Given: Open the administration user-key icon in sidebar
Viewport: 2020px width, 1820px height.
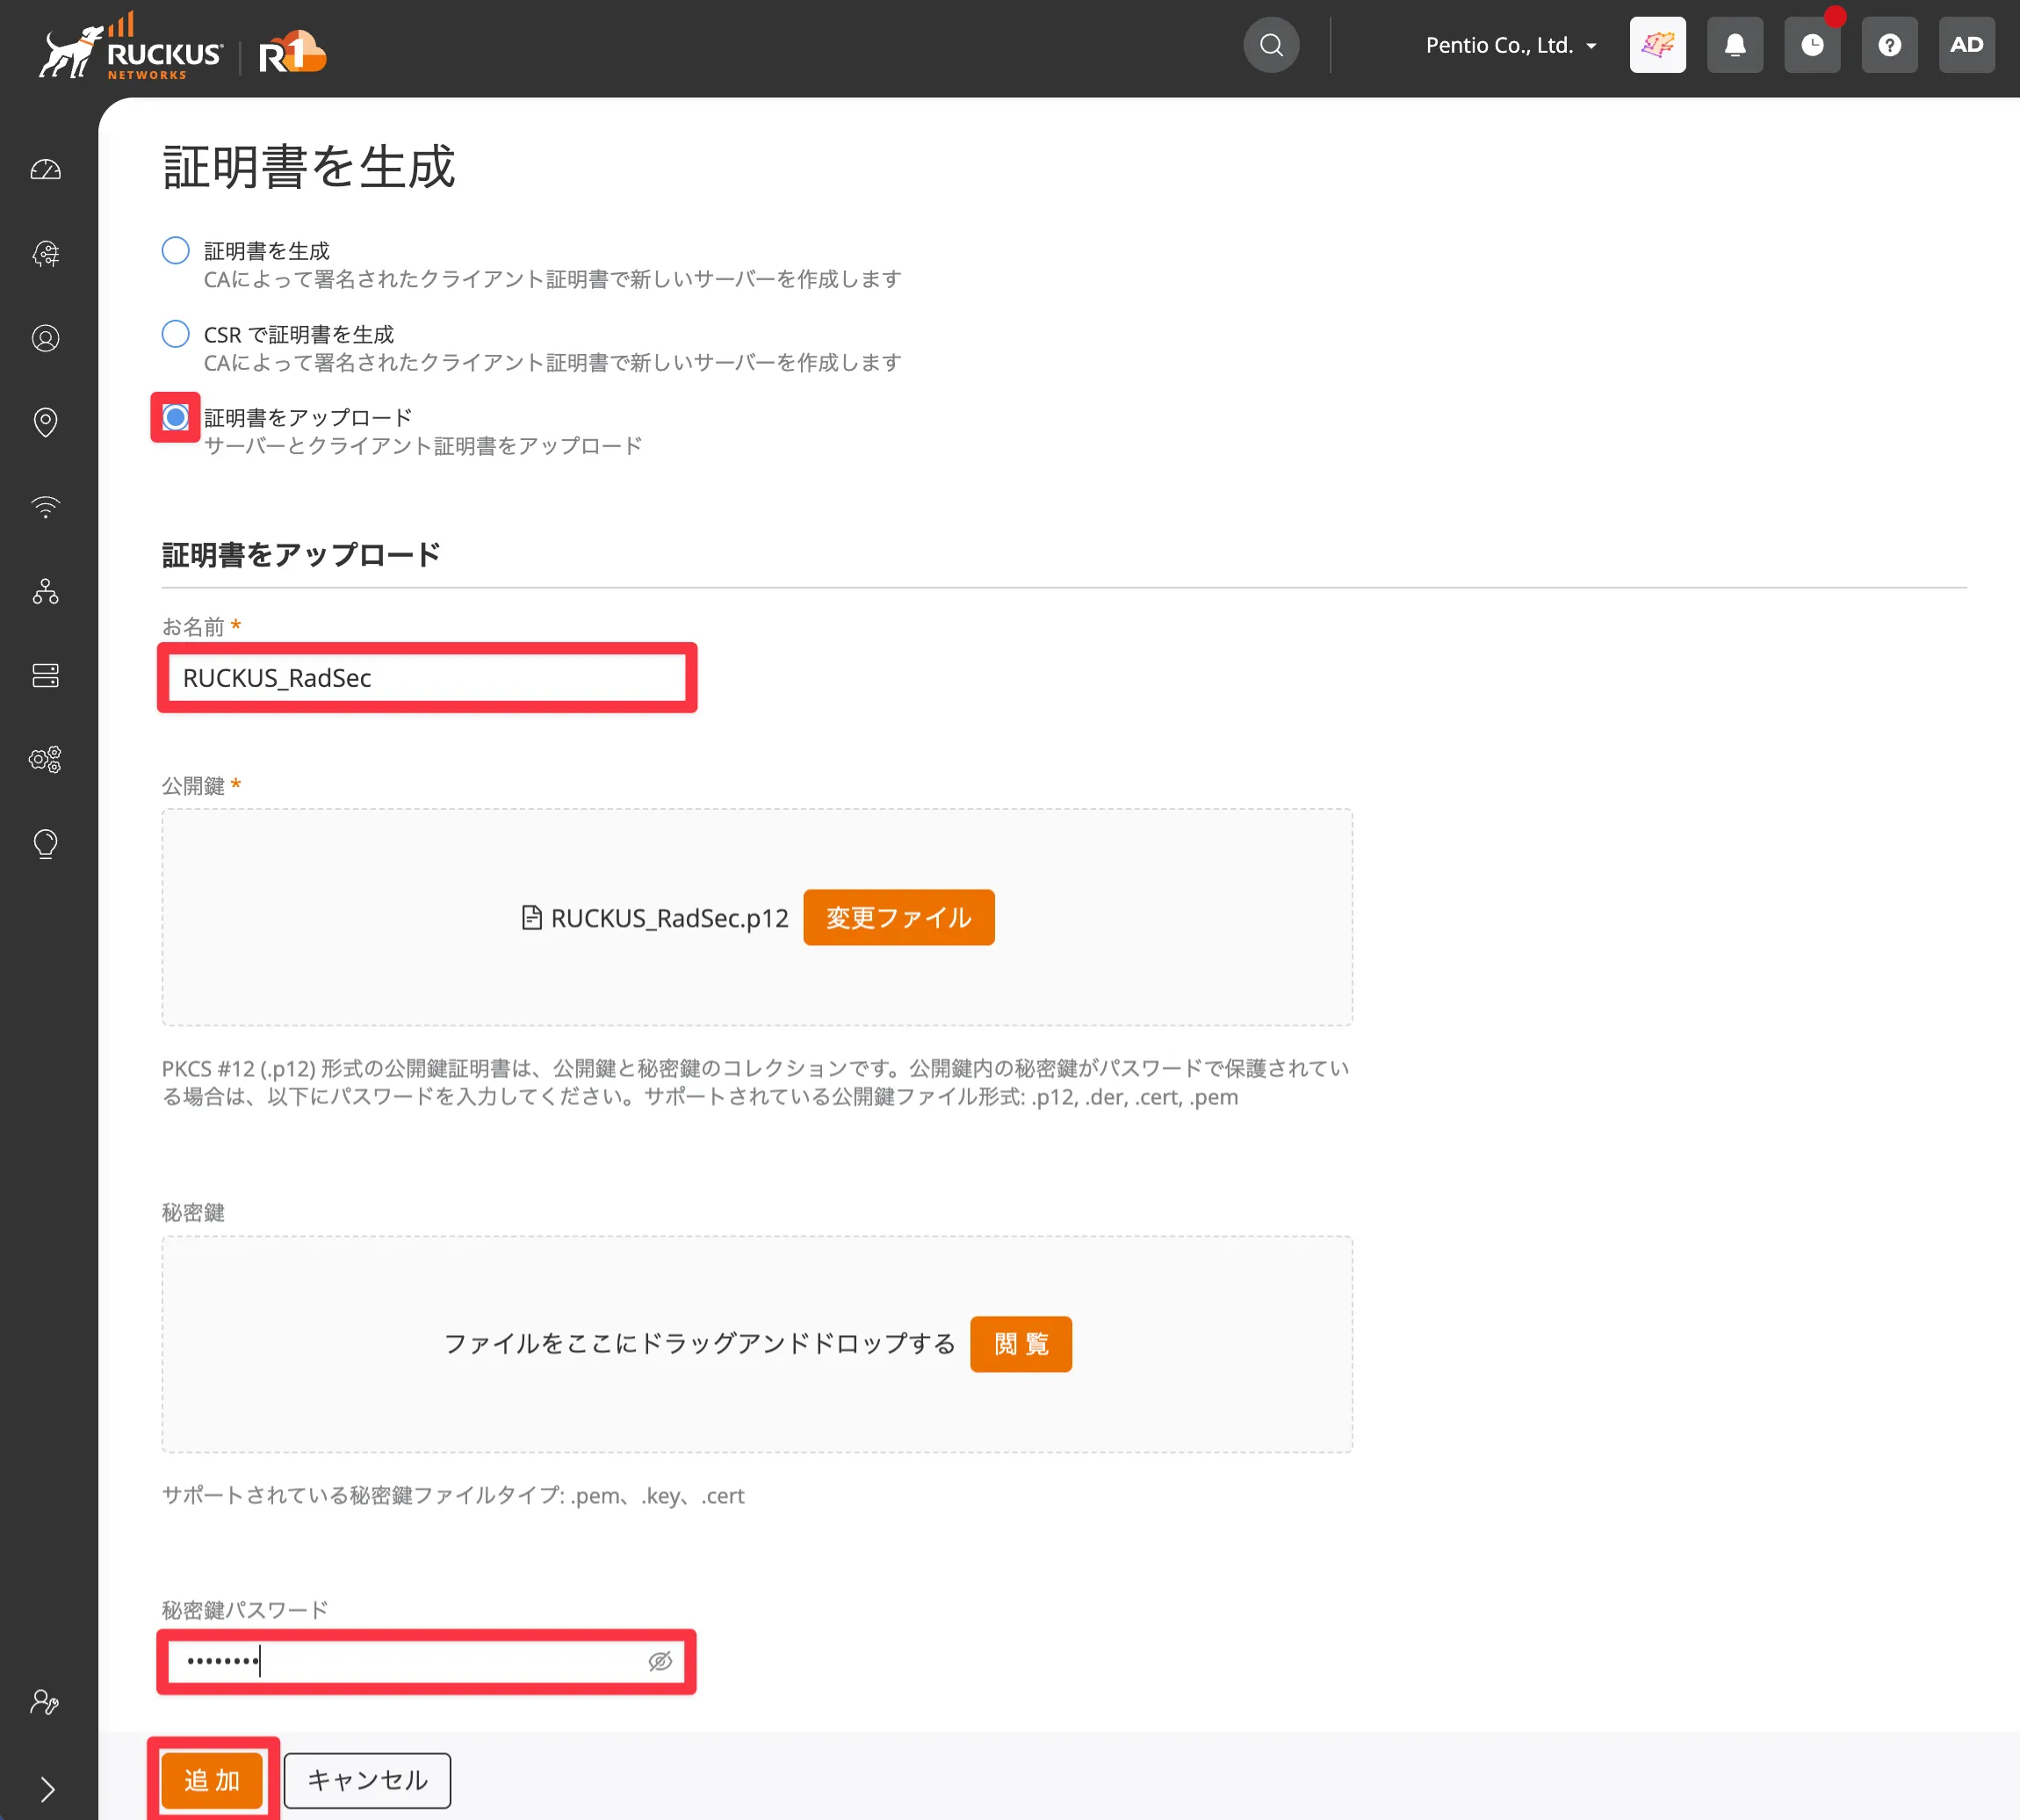Looking at the screenshot, I should [45, 1701].
